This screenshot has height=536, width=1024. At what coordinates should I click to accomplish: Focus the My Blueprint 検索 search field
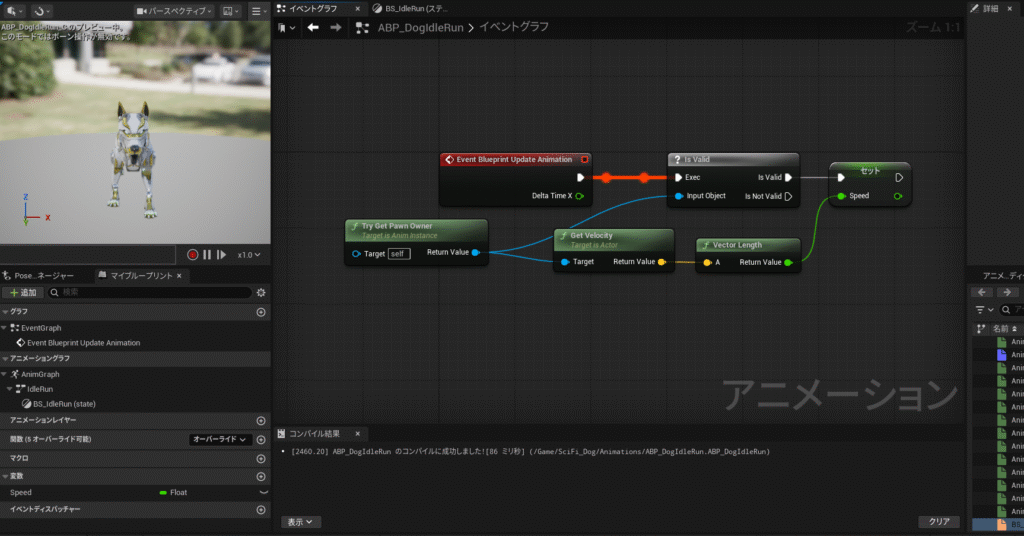150,292
